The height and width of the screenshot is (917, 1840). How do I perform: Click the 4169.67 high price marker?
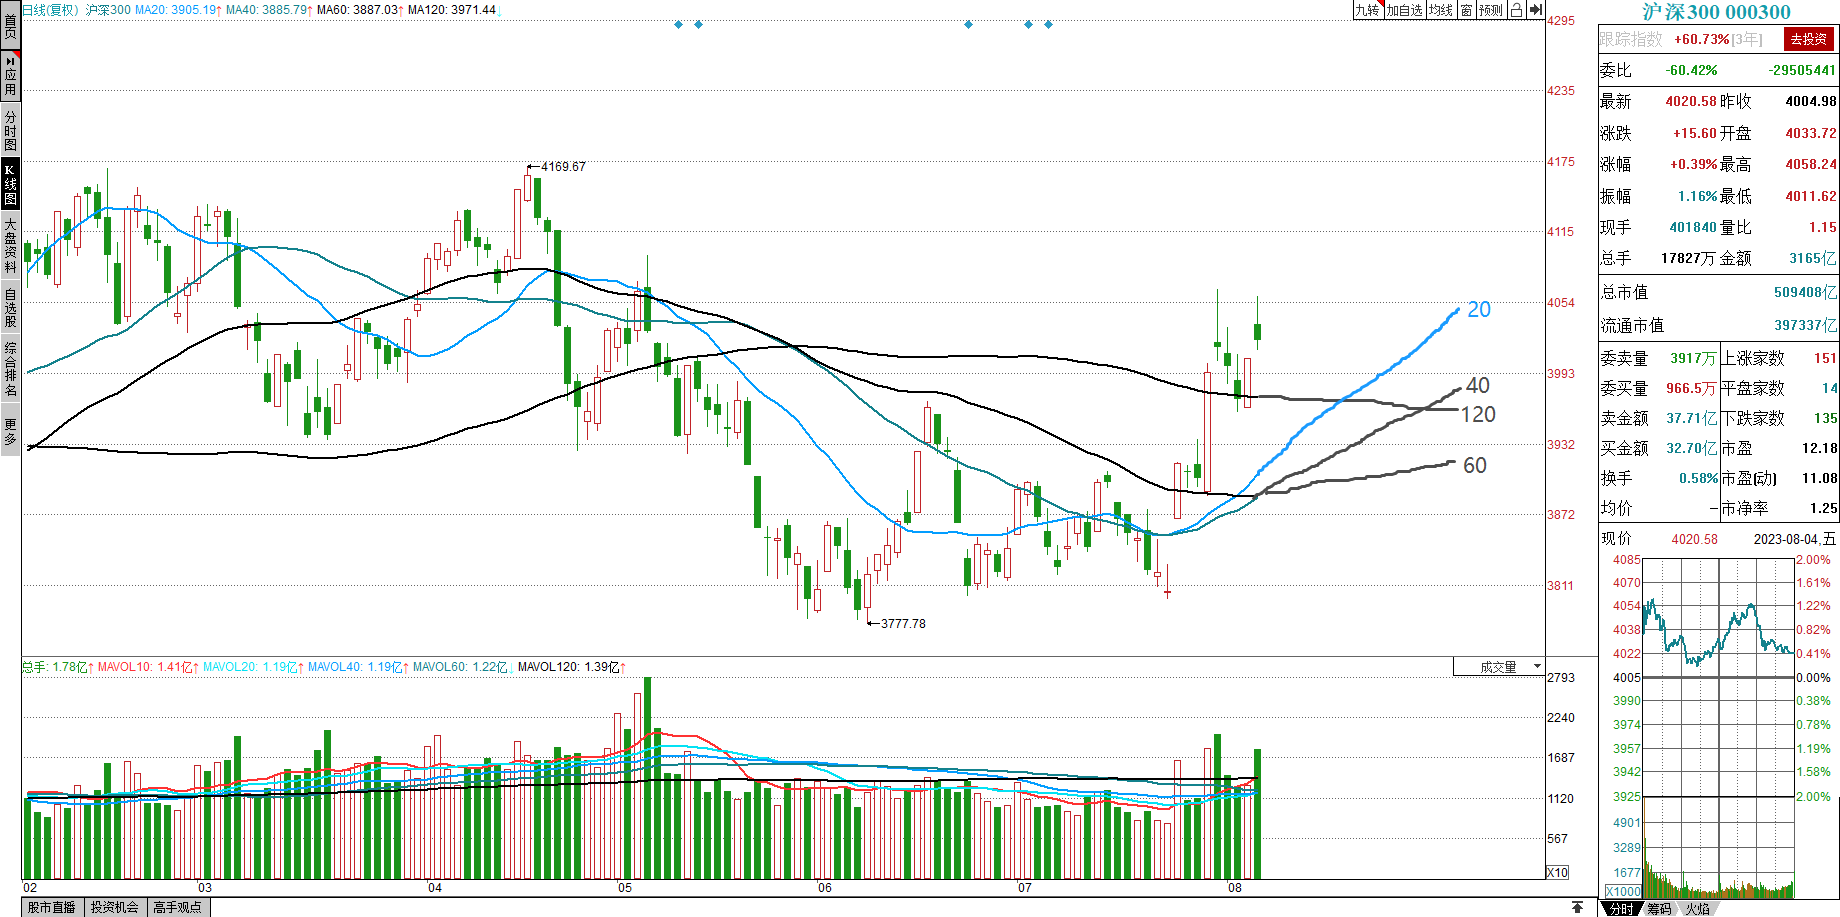(x=562, y=167)
